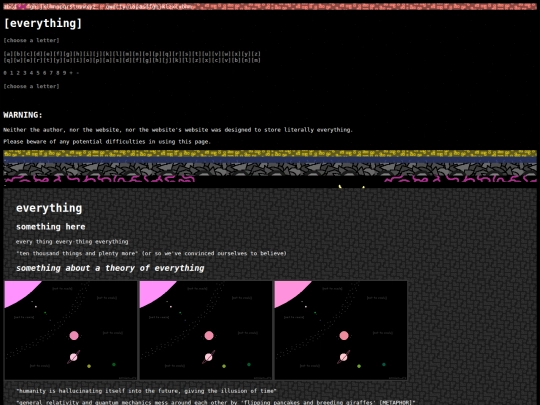Viewport: 540px width, 405px height.
Task: Click the digit 4 in the number row
Action: 31,73
